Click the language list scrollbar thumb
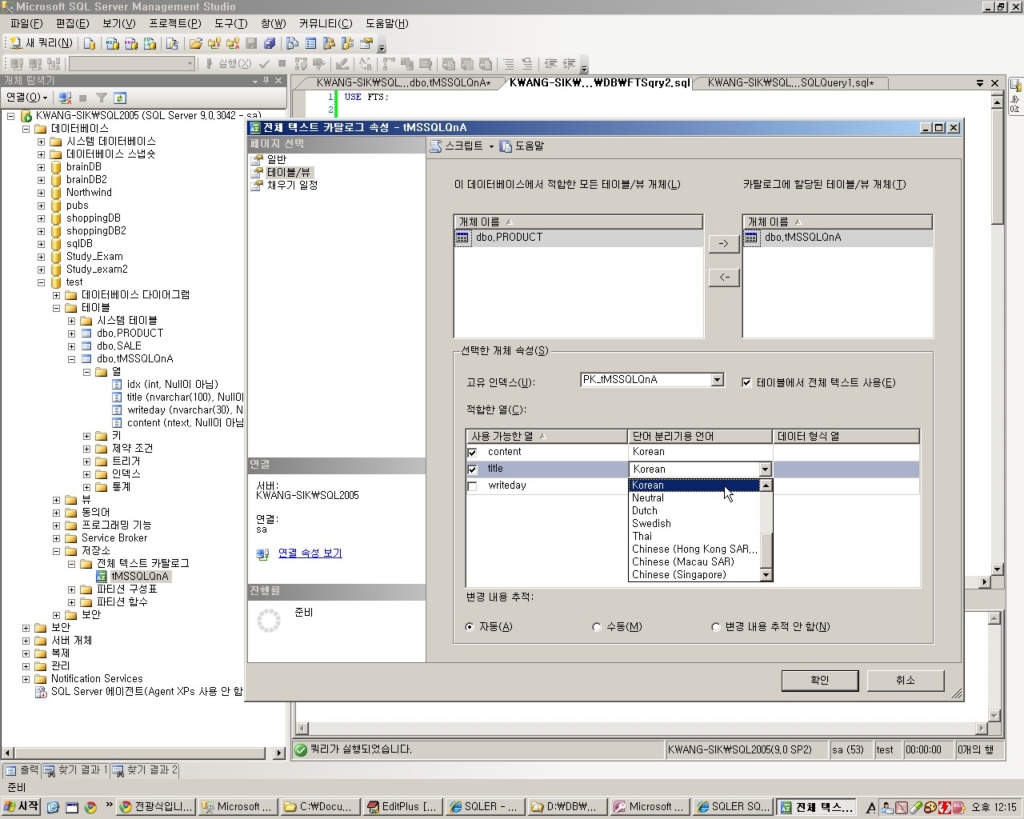 click(766, 550)
